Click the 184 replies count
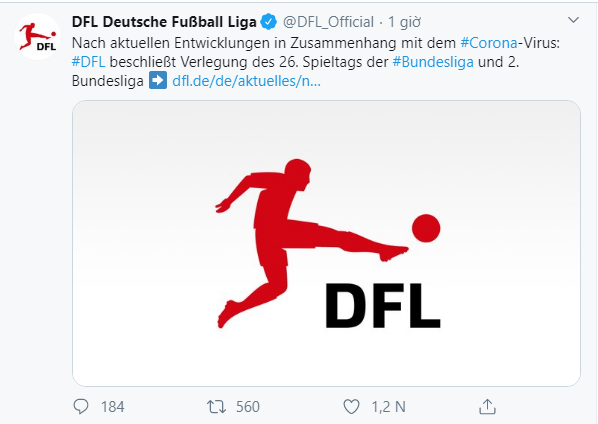The image size is (598, 424). point(113,407)
